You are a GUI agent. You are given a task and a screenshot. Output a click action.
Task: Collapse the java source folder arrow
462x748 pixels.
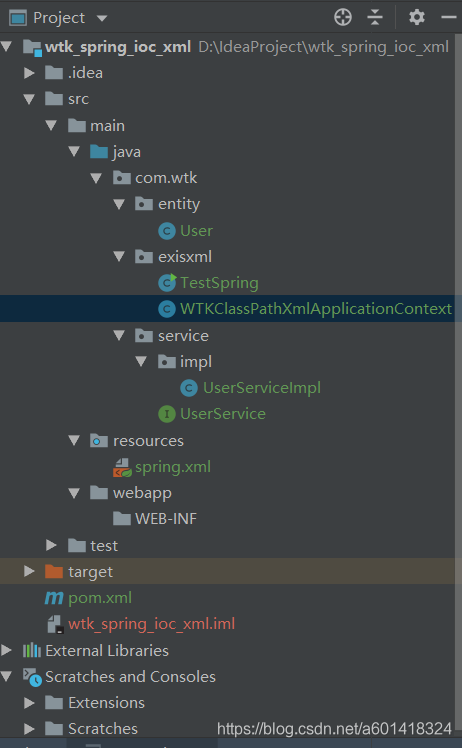(74, 152)
